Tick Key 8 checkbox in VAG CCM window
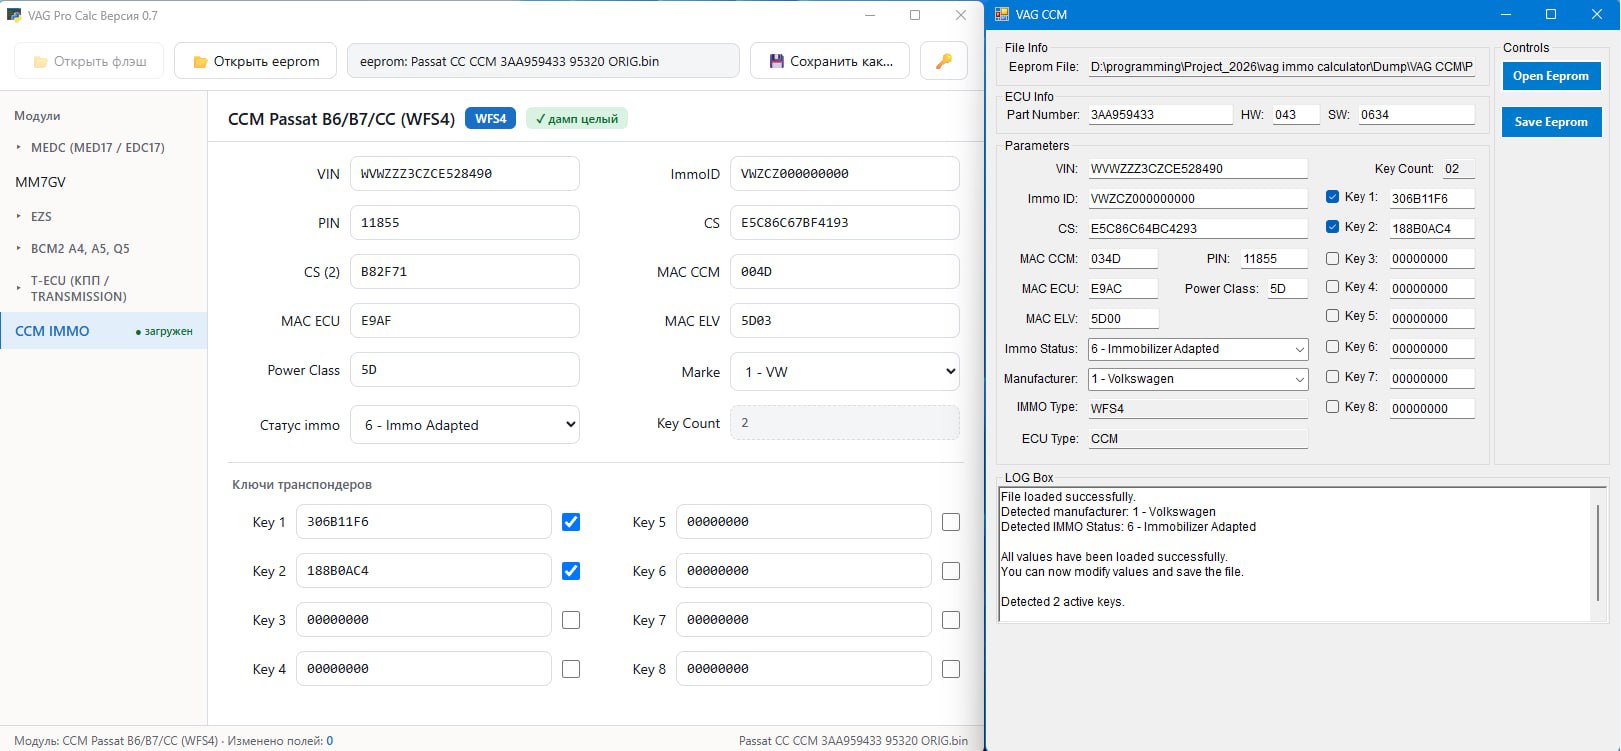Viewport: 1621px width, 751px height. [1332, 407]
